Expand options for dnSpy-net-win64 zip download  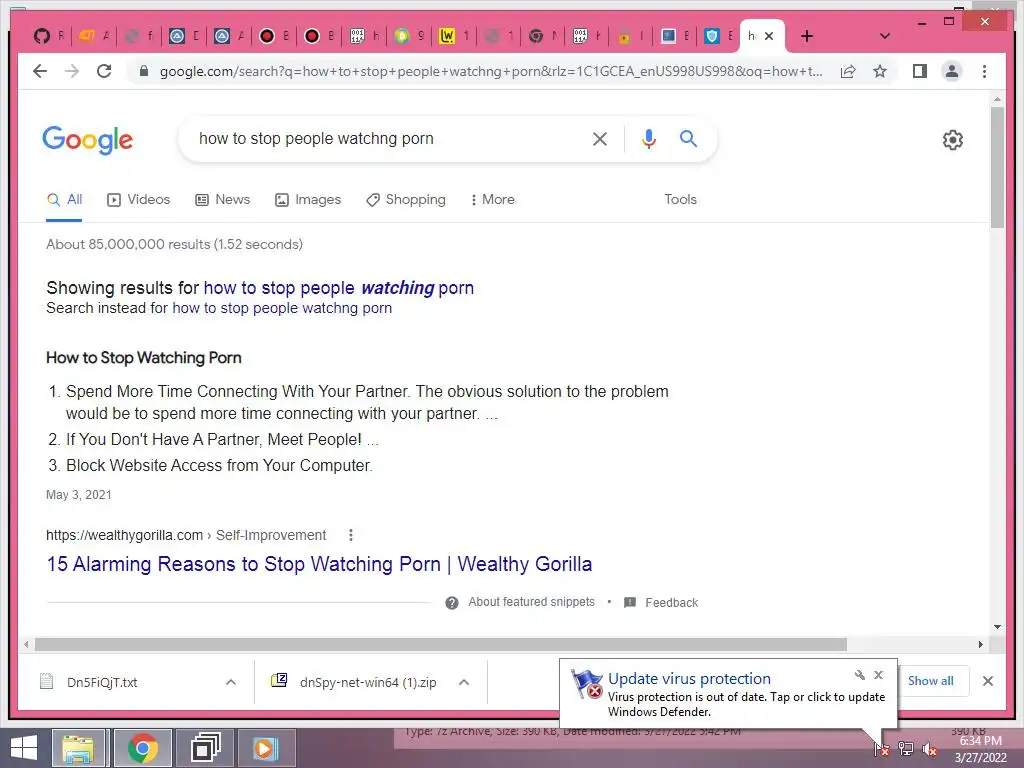464,682
